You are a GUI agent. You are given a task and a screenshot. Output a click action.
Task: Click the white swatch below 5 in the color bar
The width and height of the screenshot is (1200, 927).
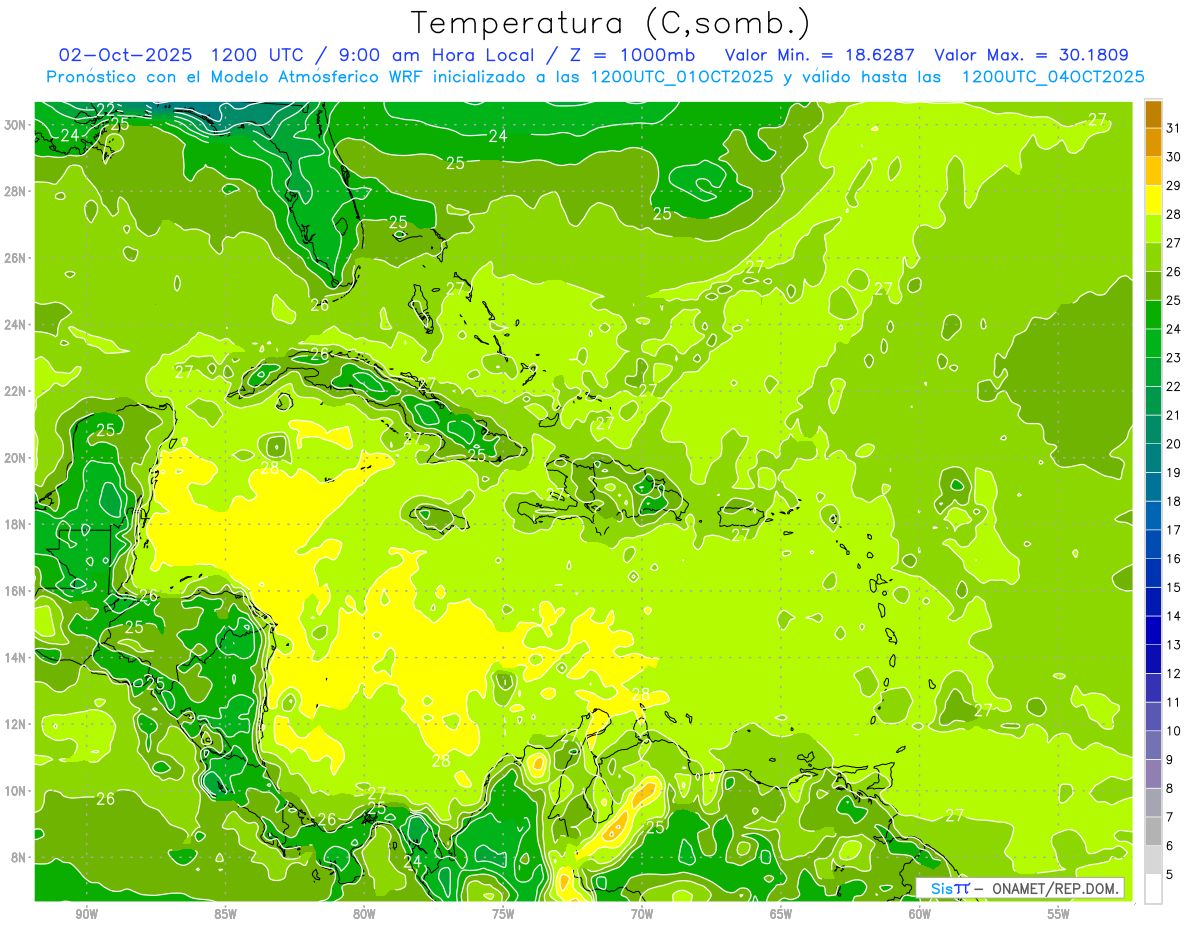pyautogui.click(x=1153, y=889)
